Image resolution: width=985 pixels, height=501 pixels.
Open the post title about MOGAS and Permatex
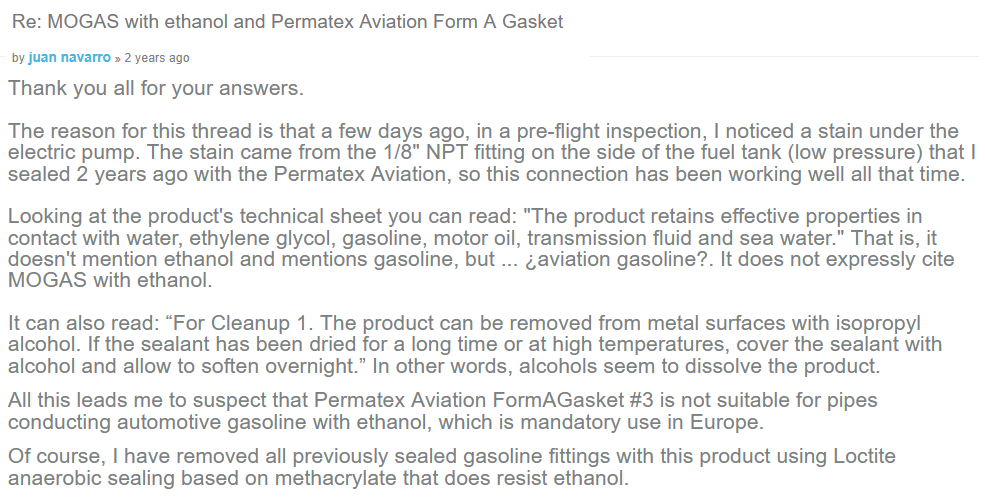pyautogui.click(x=287, y=22)
